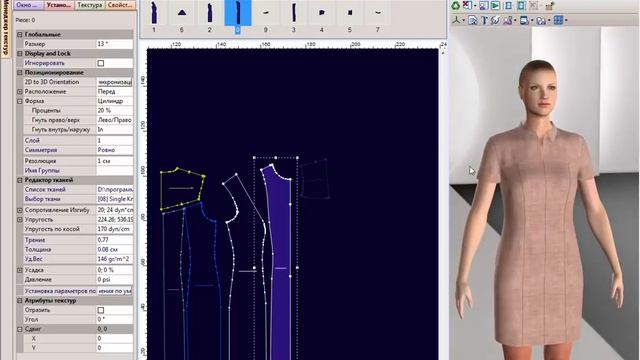Click the green recycle refresh icon

pos(456,6)
